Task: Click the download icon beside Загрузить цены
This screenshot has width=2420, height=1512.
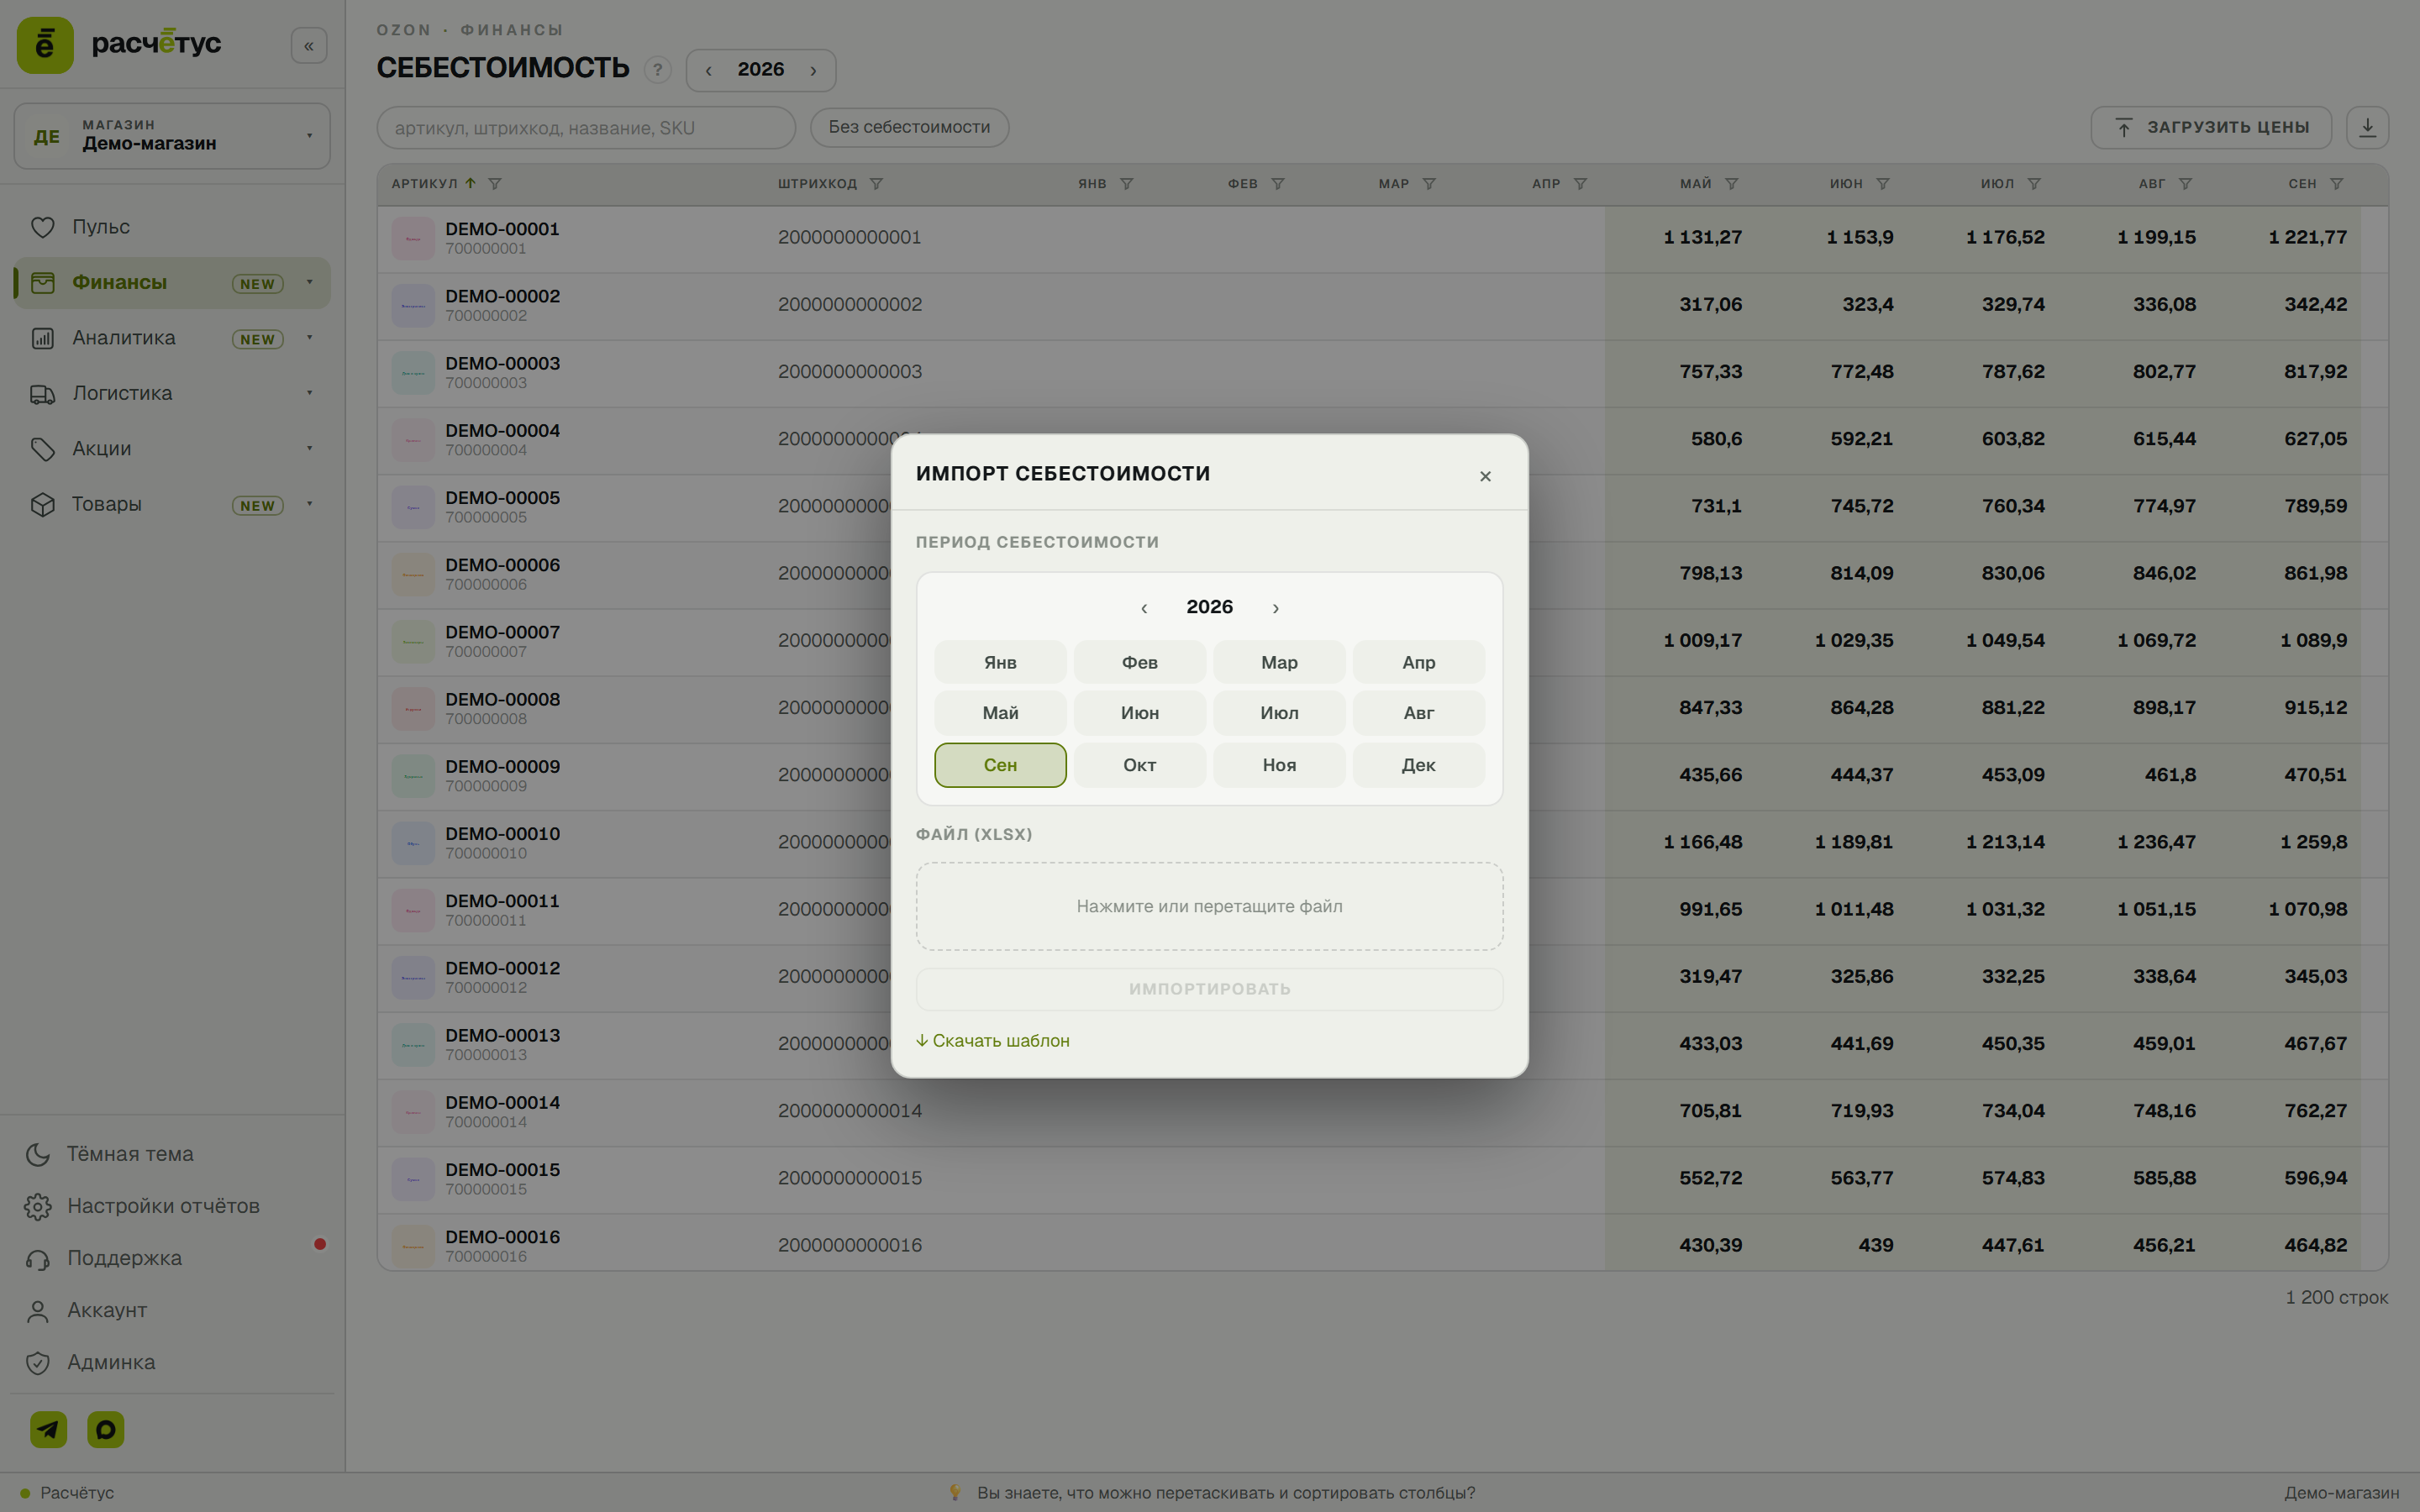Action: click(x=2367, y=127)
